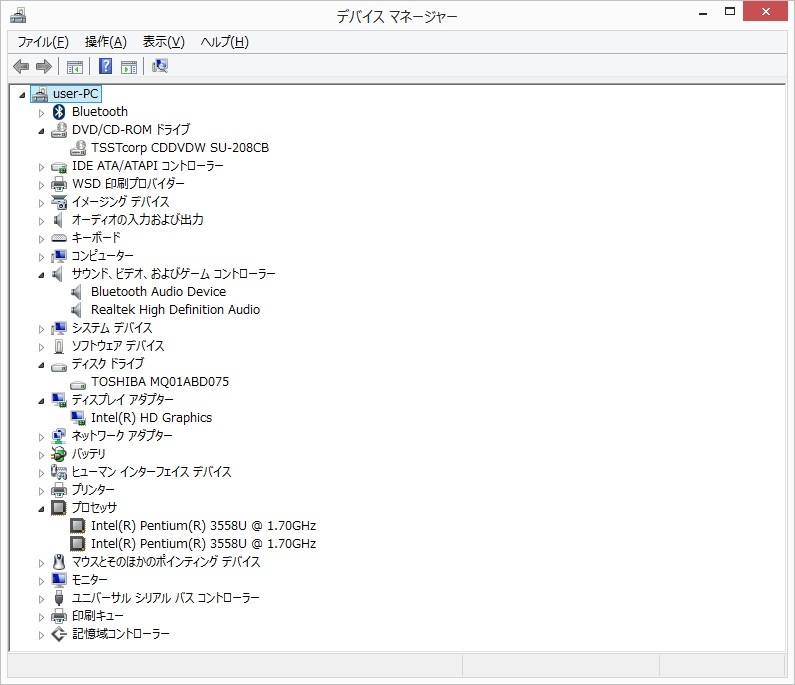Click the ネットワーク アダプター icon

click(59, 436)
